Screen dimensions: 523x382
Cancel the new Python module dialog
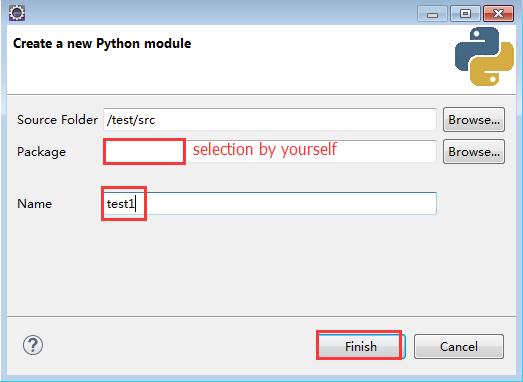pyautogui.click(x=459, y=346)
